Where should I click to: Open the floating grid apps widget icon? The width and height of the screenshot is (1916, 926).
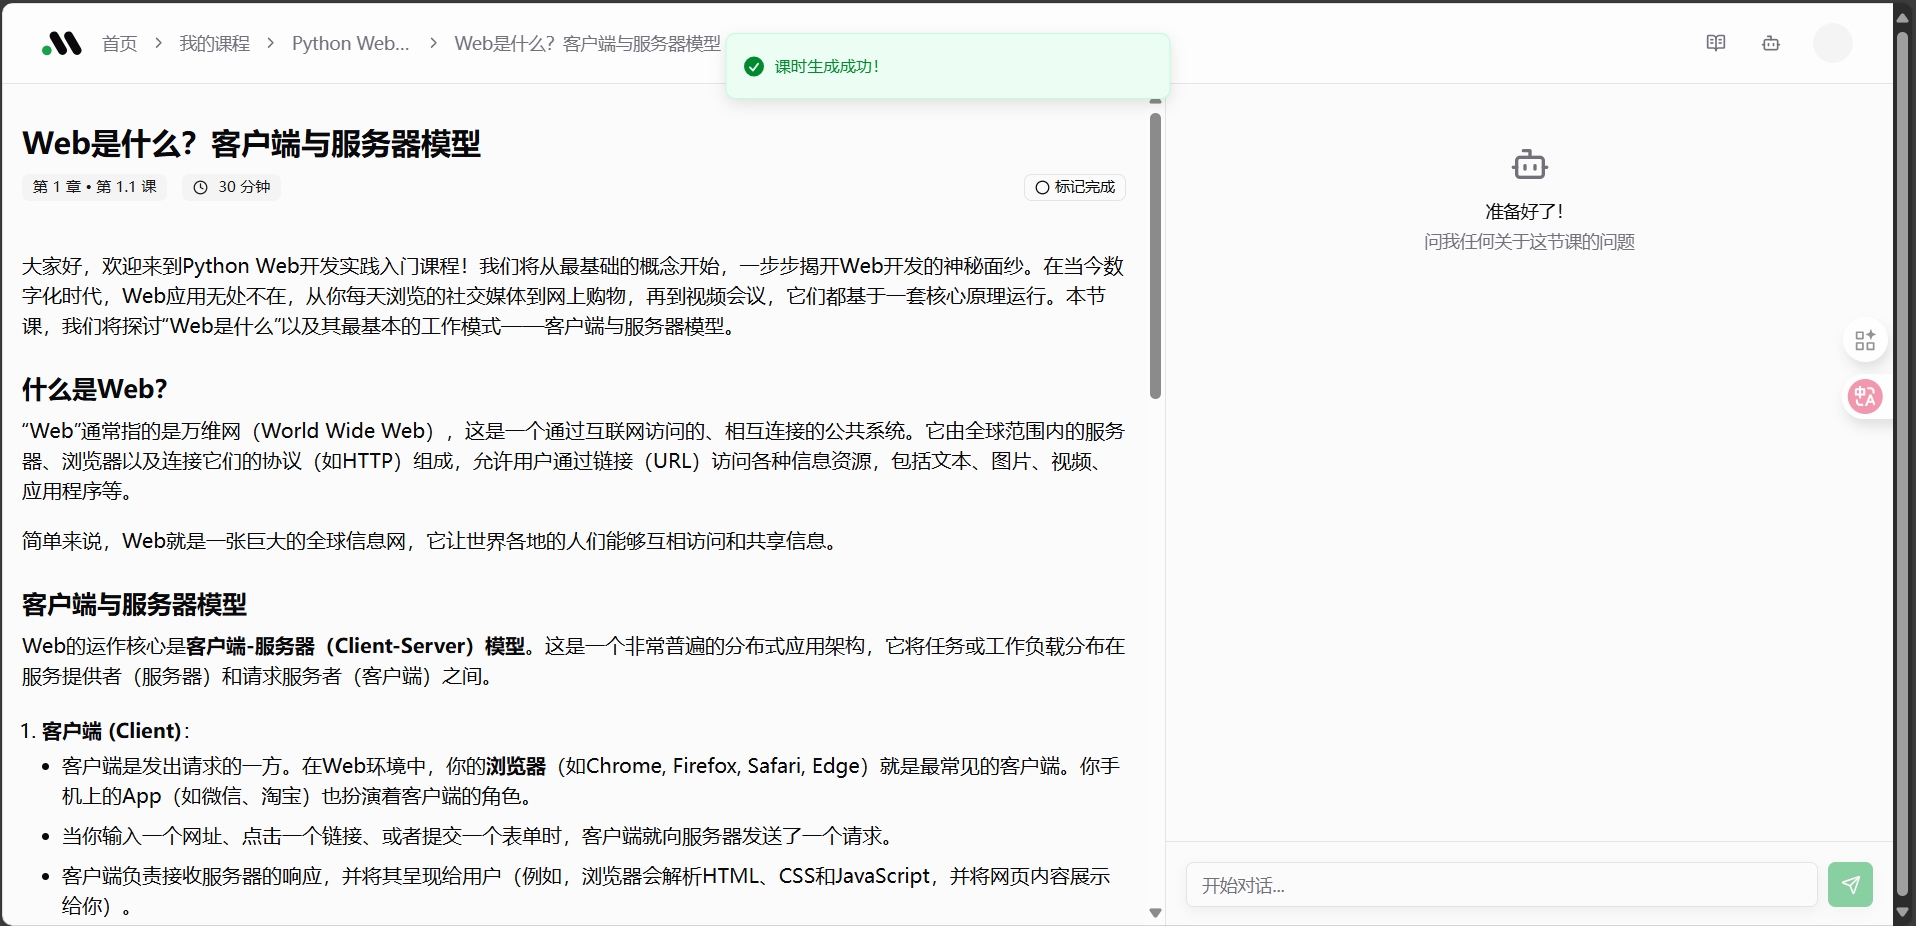(x=1865, y=341)
